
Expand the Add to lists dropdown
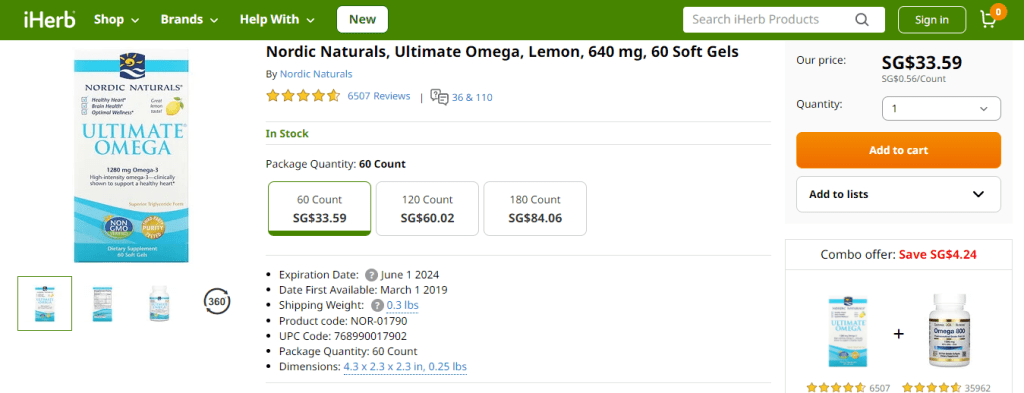pyautogui.click(x=898, y=194)
